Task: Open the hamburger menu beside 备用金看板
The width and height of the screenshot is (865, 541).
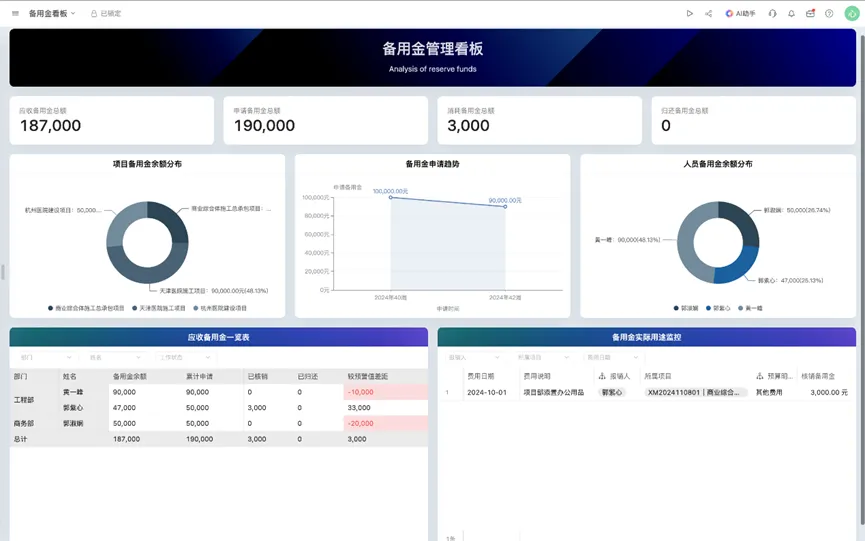Action: tap(15, 13)
